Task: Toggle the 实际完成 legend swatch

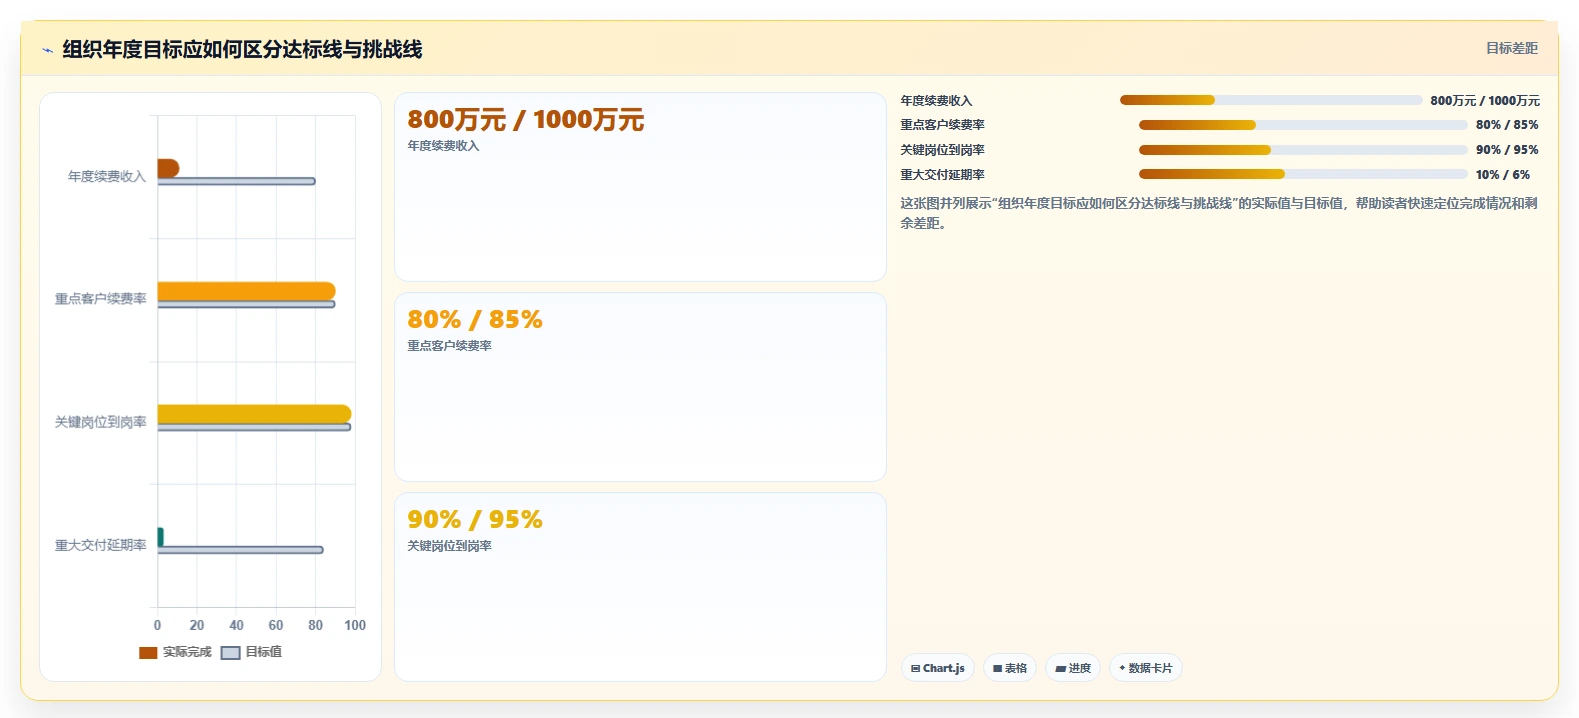Action: [x=148, y=653]
